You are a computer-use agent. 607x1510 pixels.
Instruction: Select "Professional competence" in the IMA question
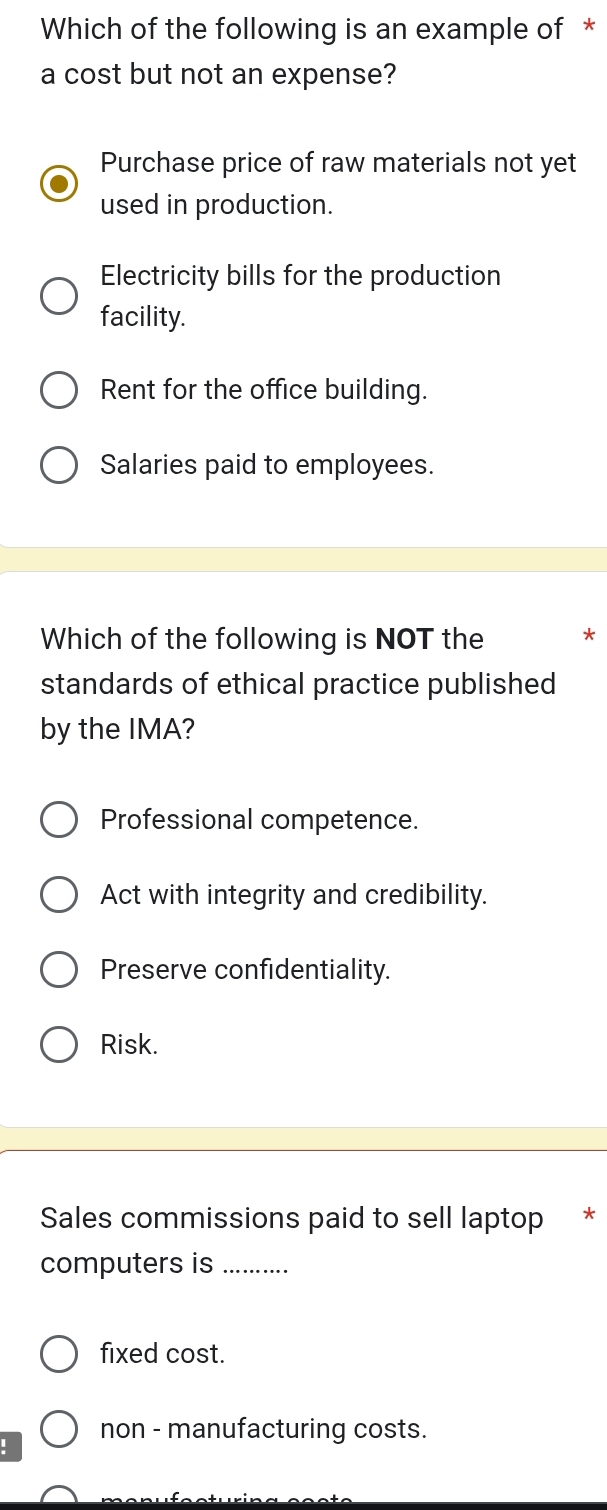59,819
